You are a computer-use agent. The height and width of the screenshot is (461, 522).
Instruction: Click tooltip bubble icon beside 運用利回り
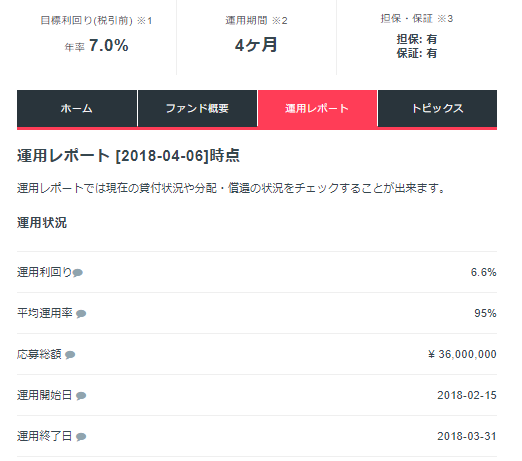click(x=78, y=273)
